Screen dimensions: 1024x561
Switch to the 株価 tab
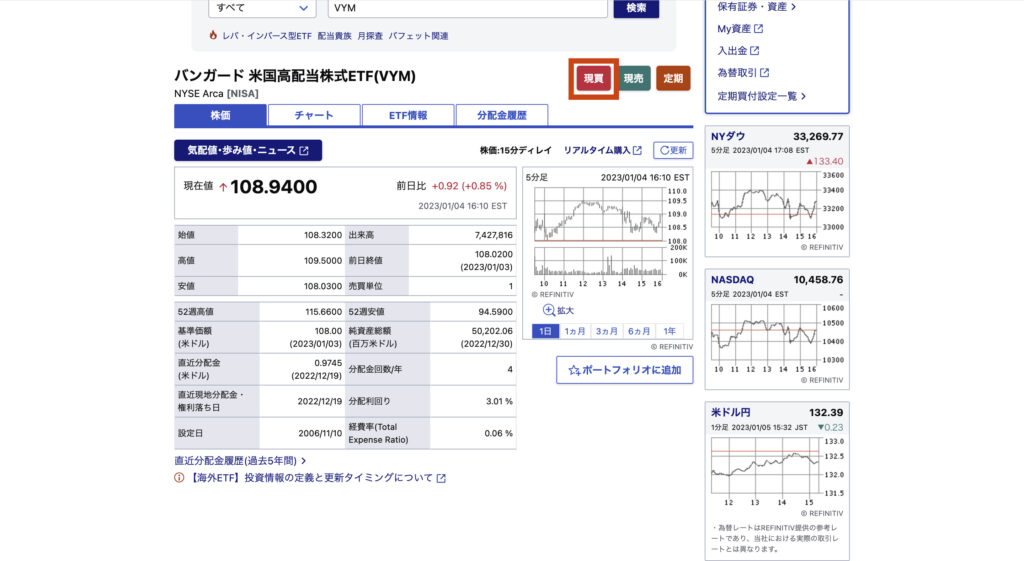(x=220, y=116)
